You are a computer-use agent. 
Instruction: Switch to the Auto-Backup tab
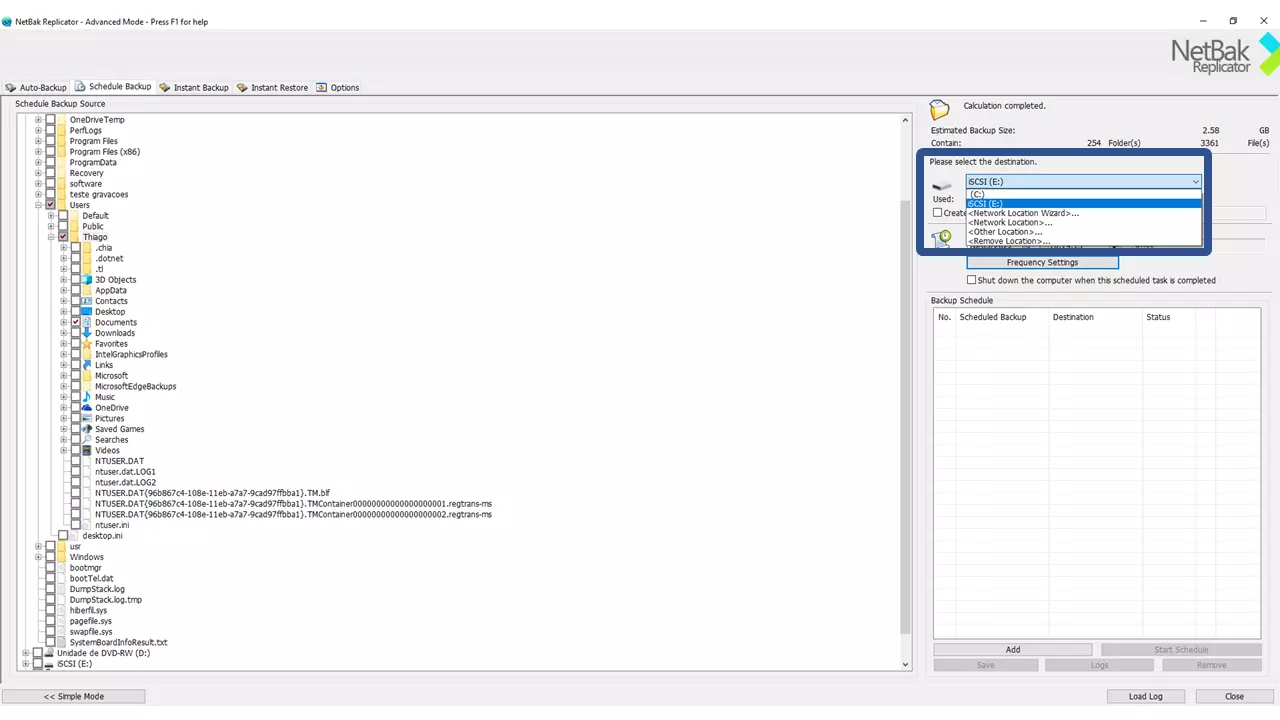36,87
